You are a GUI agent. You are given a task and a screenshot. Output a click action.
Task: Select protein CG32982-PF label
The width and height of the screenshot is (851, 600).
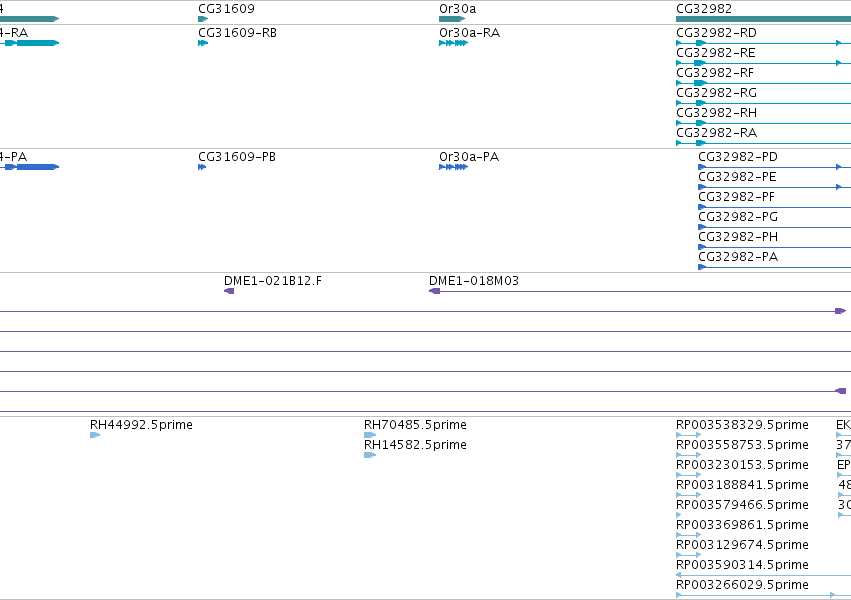click(736, 197)
